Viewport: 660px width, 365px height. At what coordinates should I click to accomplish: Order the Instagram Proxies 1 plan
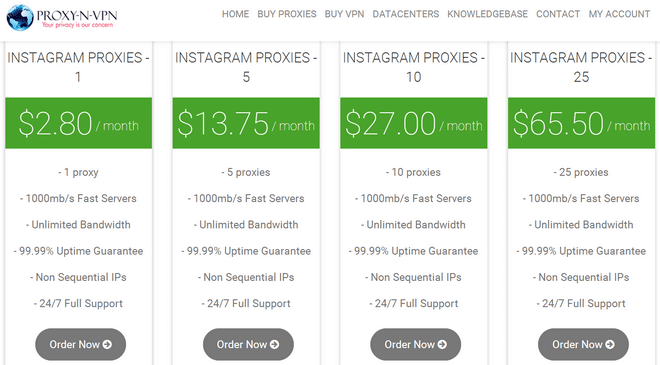pos(80,344)
